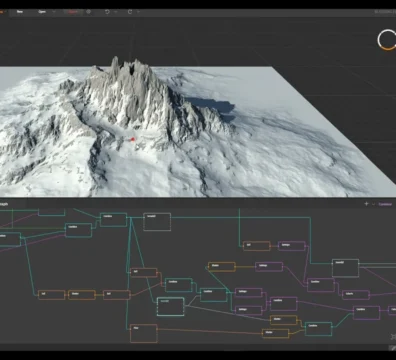
Task: Expand the undo history dropdown arrow
Action: click(116, 12)
